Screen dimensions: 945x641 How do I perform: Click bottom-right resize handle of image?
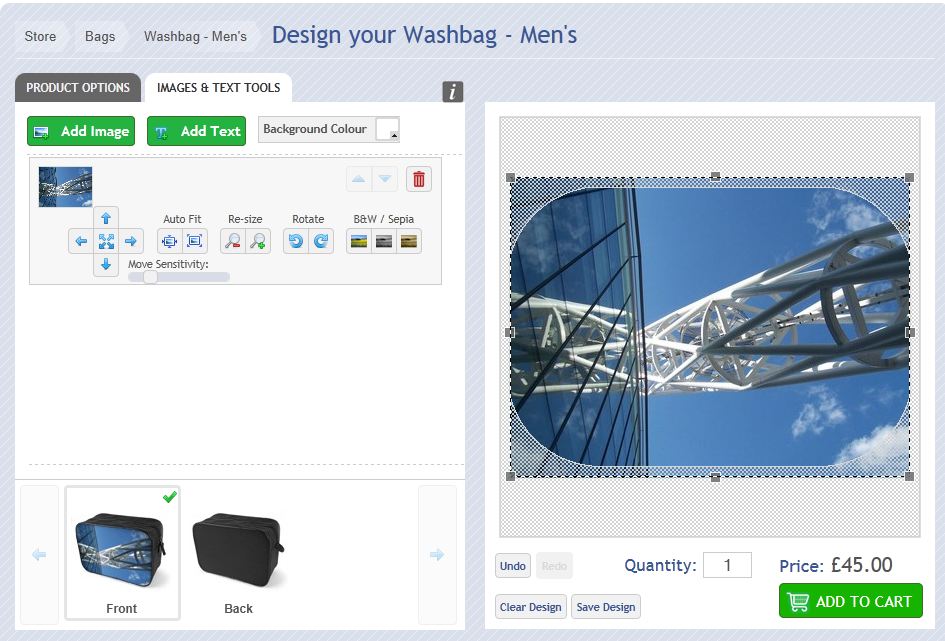tap(909, 477)
